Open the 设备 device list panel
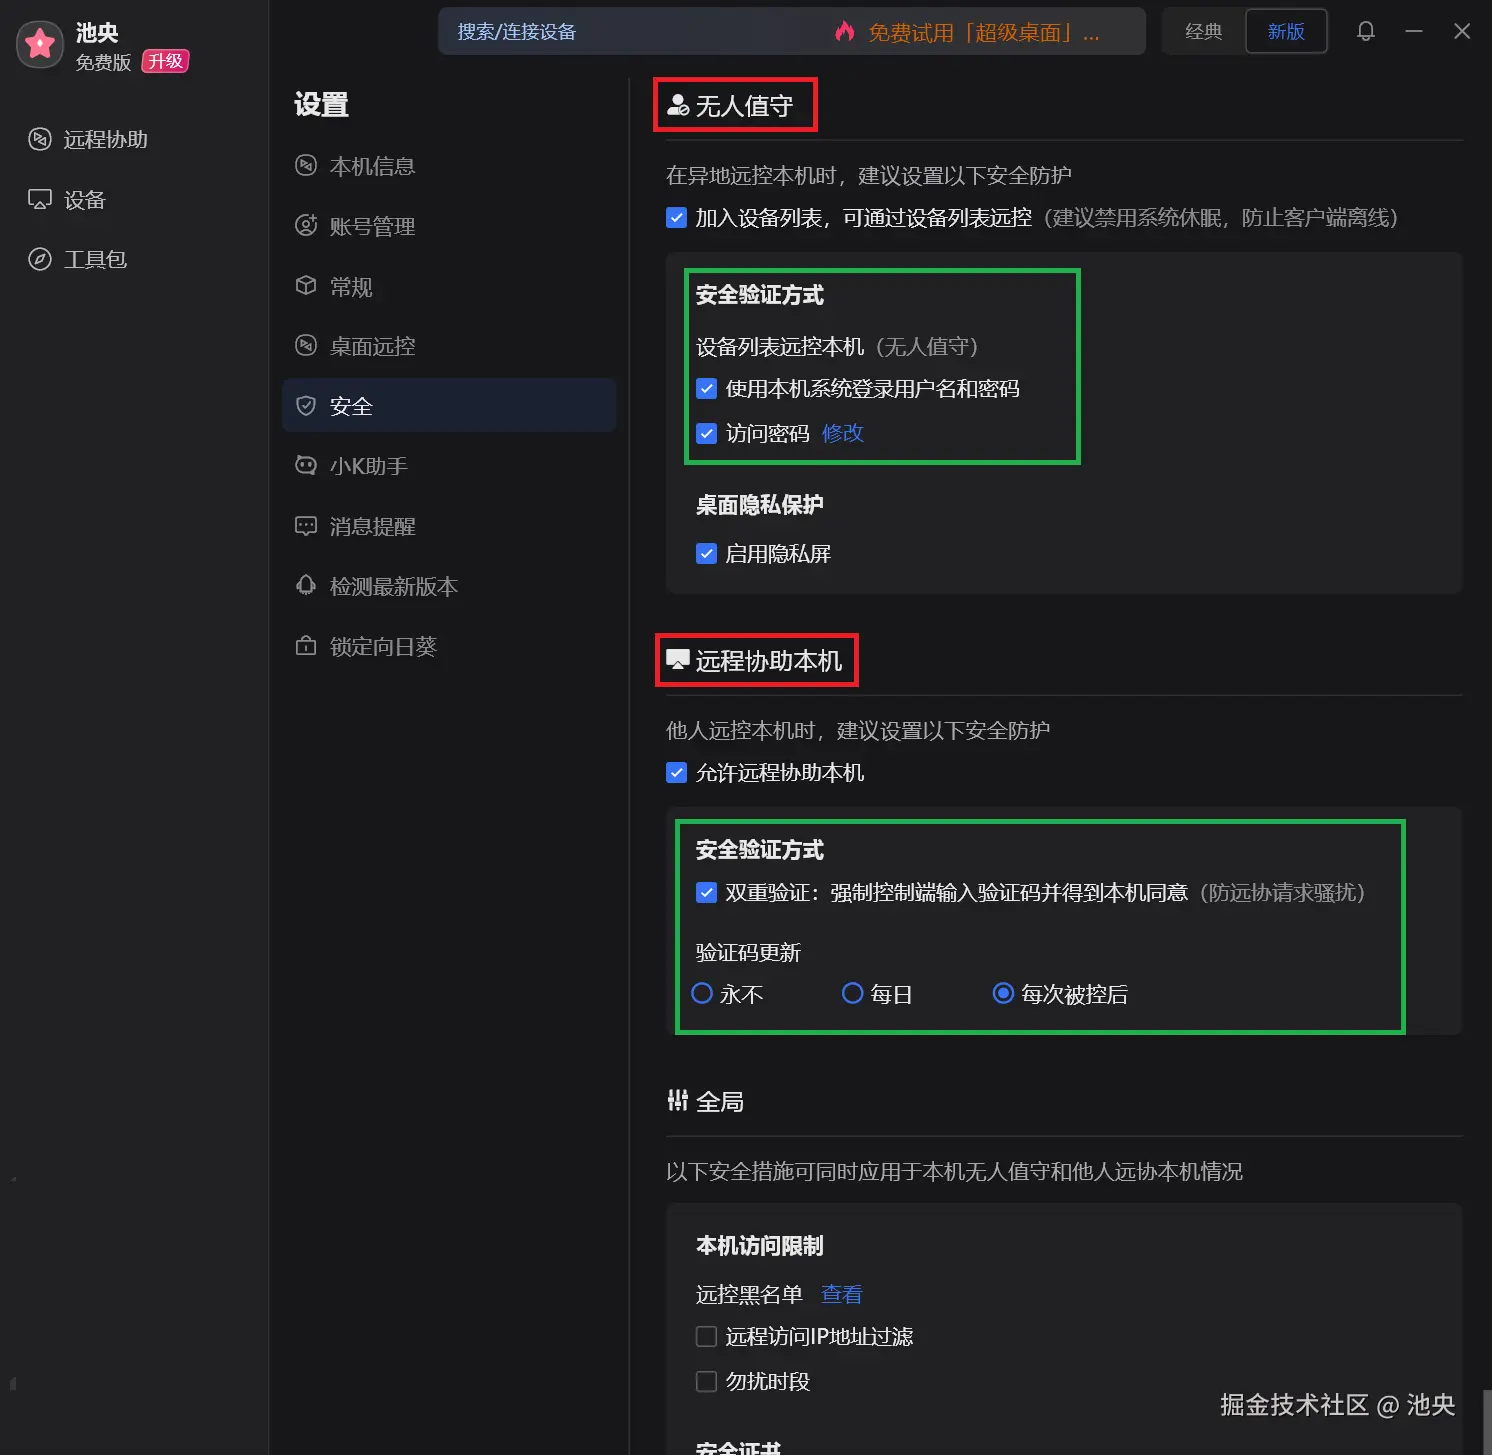 click(x=85, y=199)
